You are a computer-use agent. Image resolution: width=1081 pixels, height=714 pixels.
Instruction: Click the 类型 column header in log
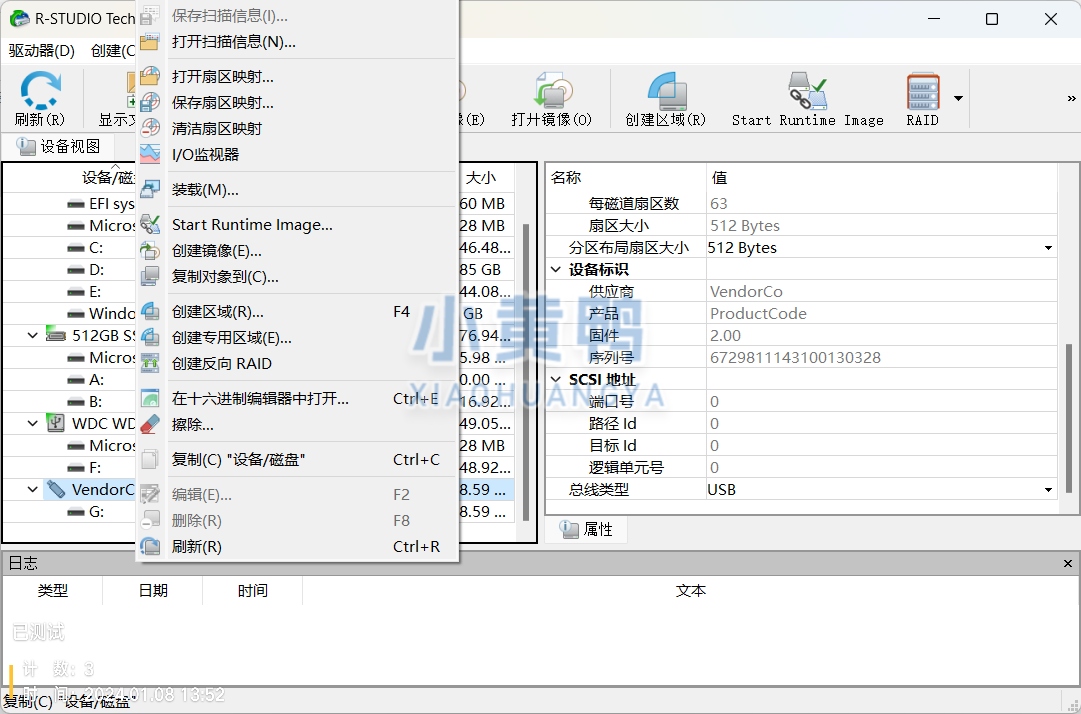click(53, 591)
